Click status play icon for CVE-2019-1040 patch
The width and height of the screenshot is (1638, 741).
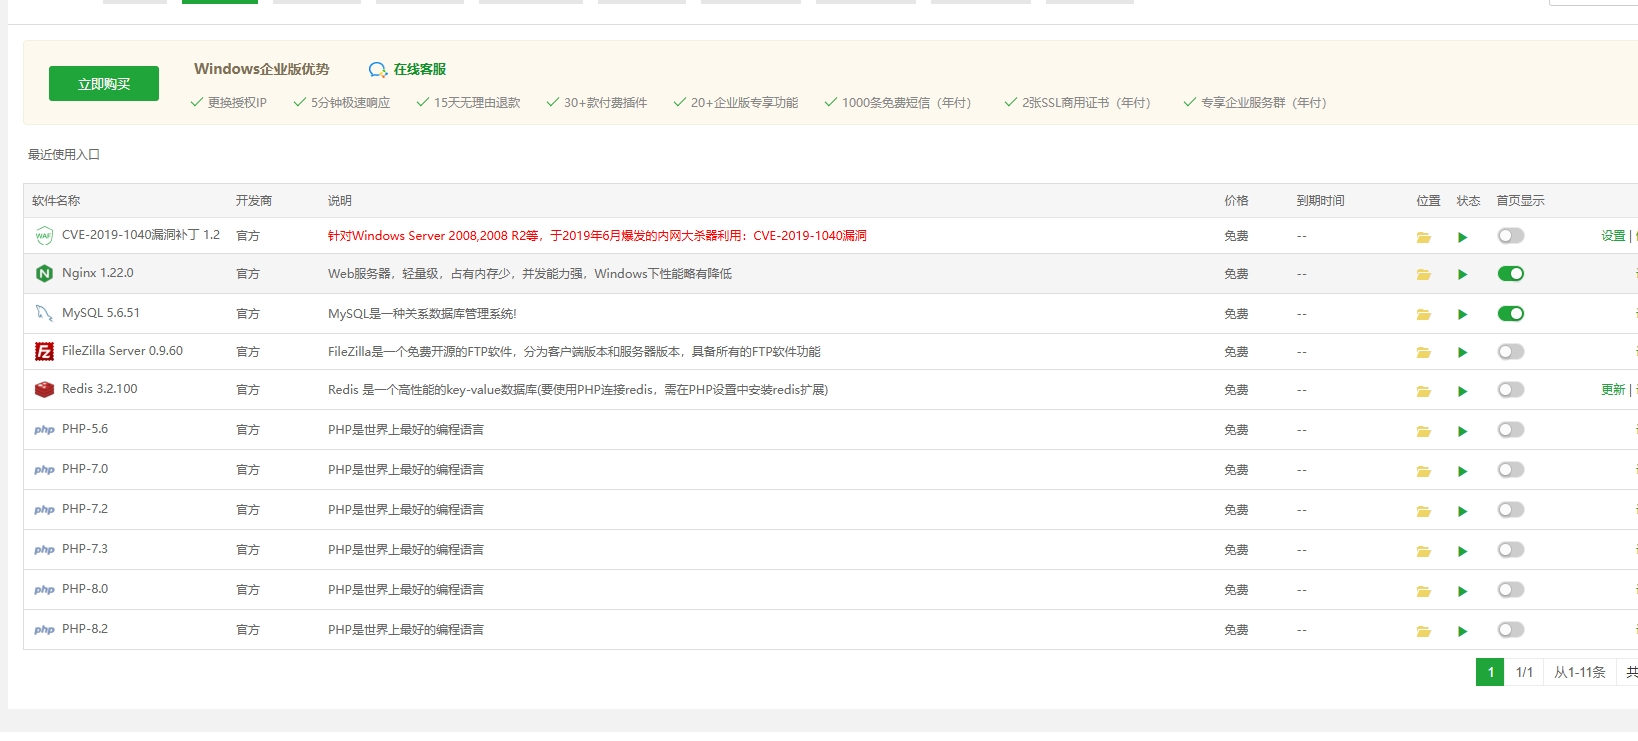(1463, 237)
